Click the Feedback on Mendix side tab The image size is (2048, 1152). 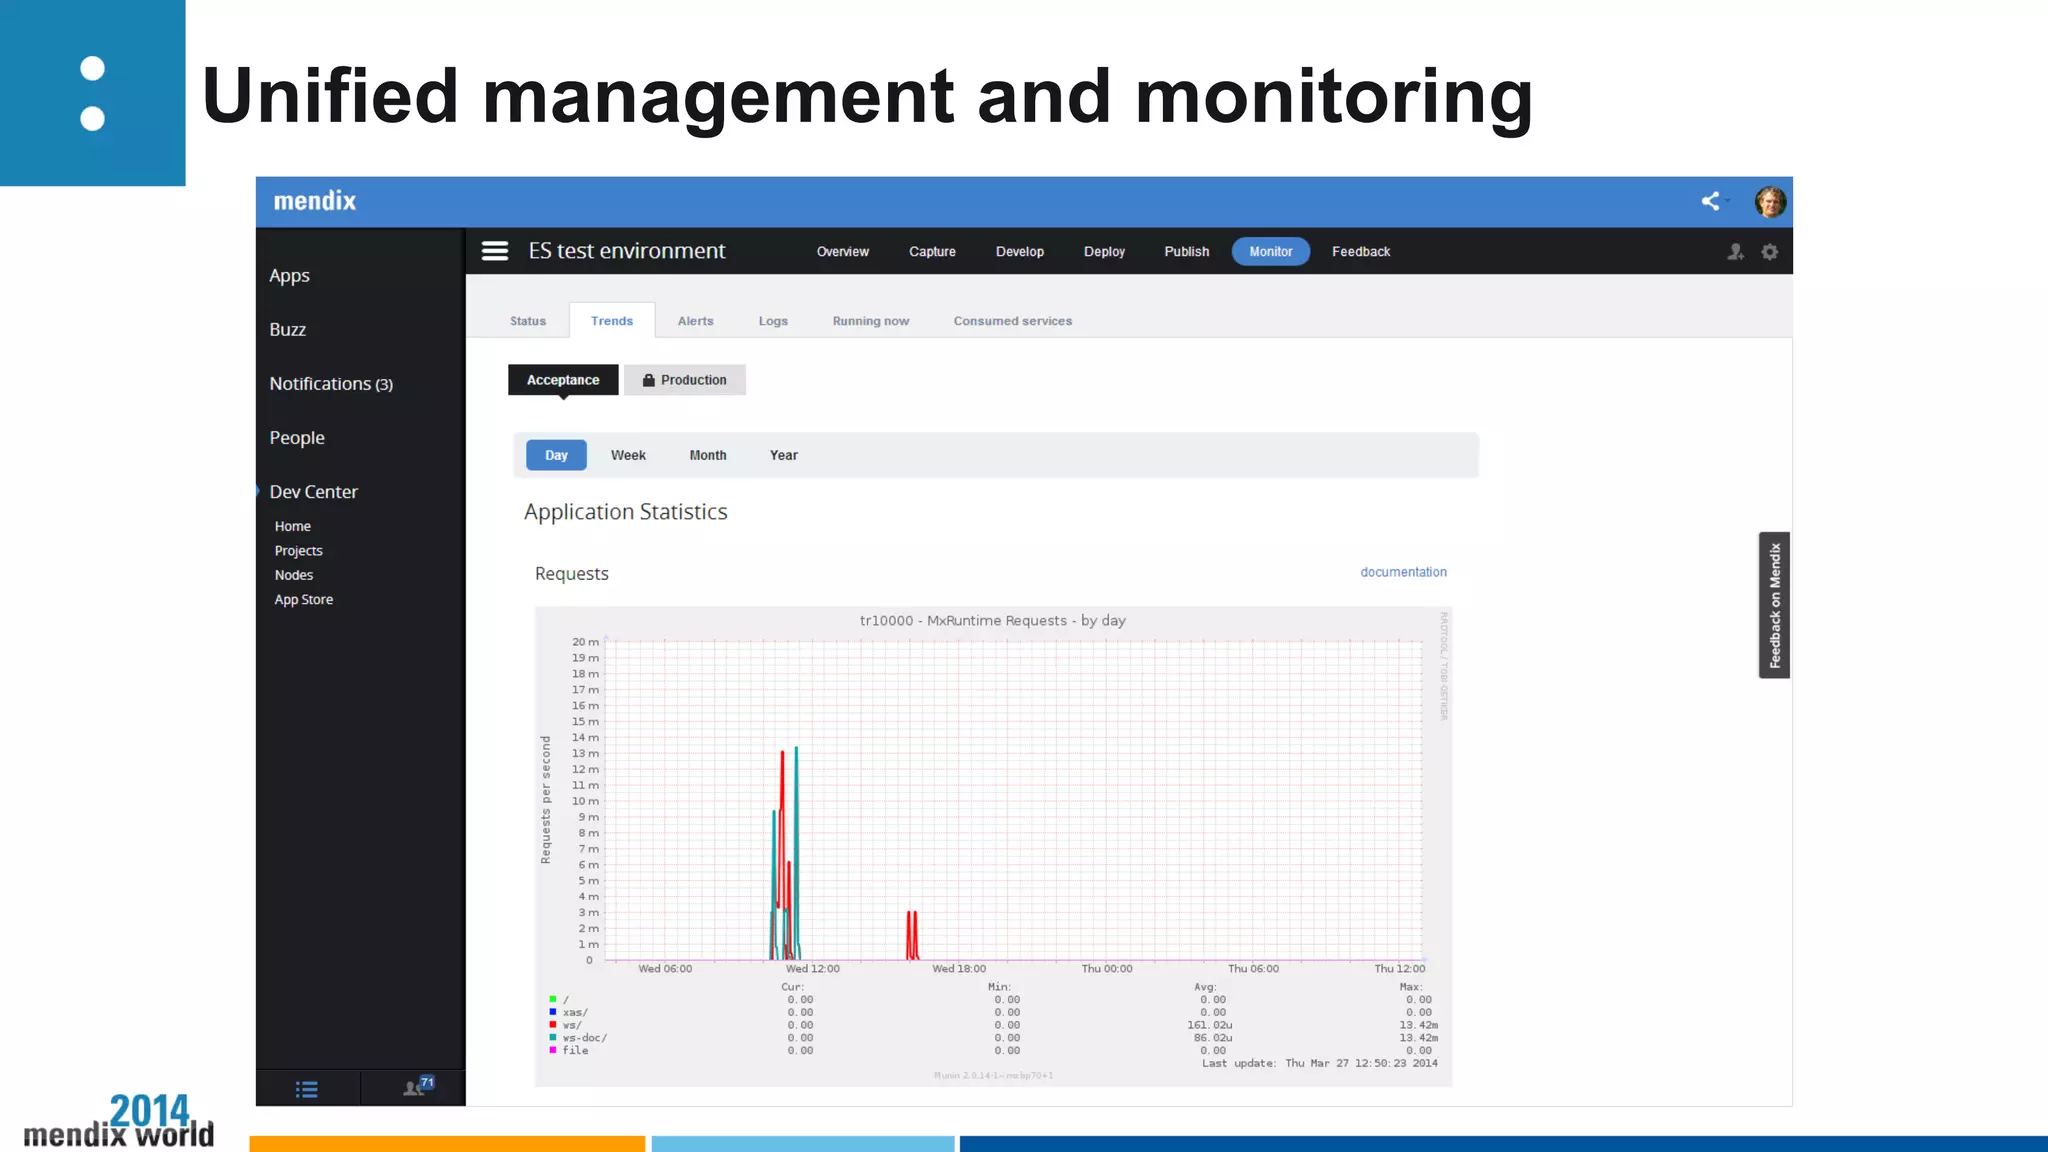coord(1774,605)
